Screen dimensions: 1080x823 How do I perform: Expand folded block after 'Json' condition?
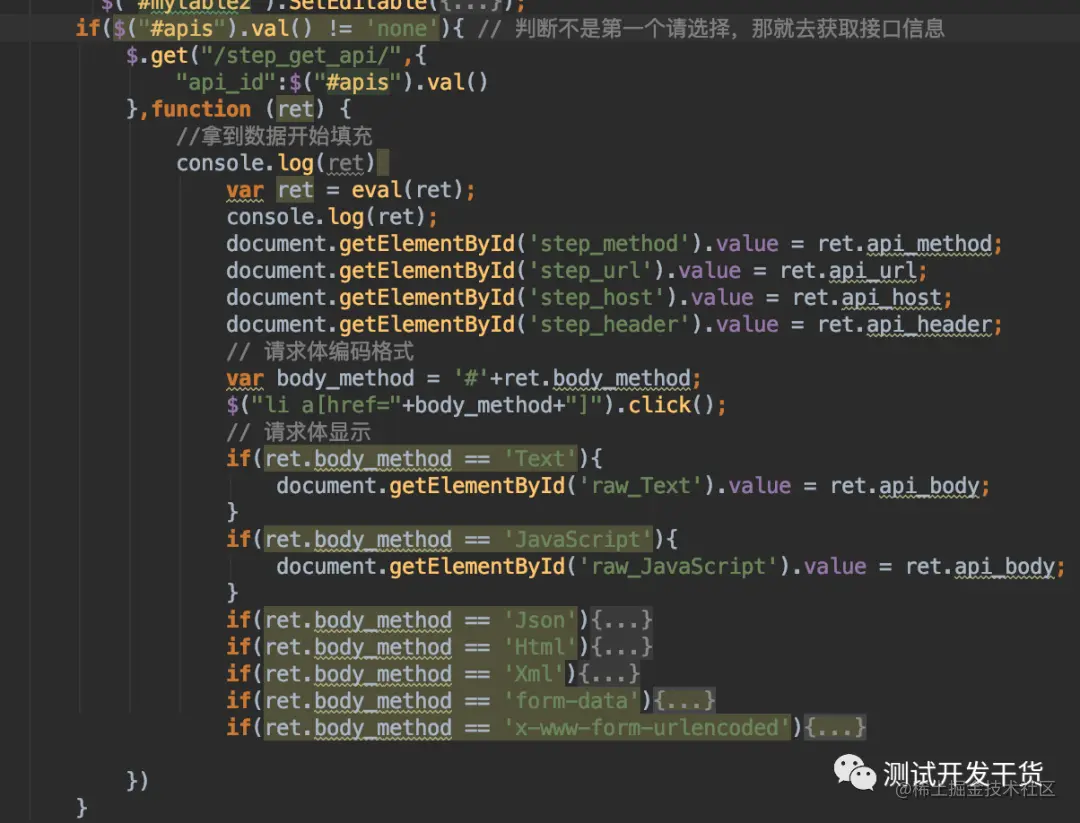point(622,620)
